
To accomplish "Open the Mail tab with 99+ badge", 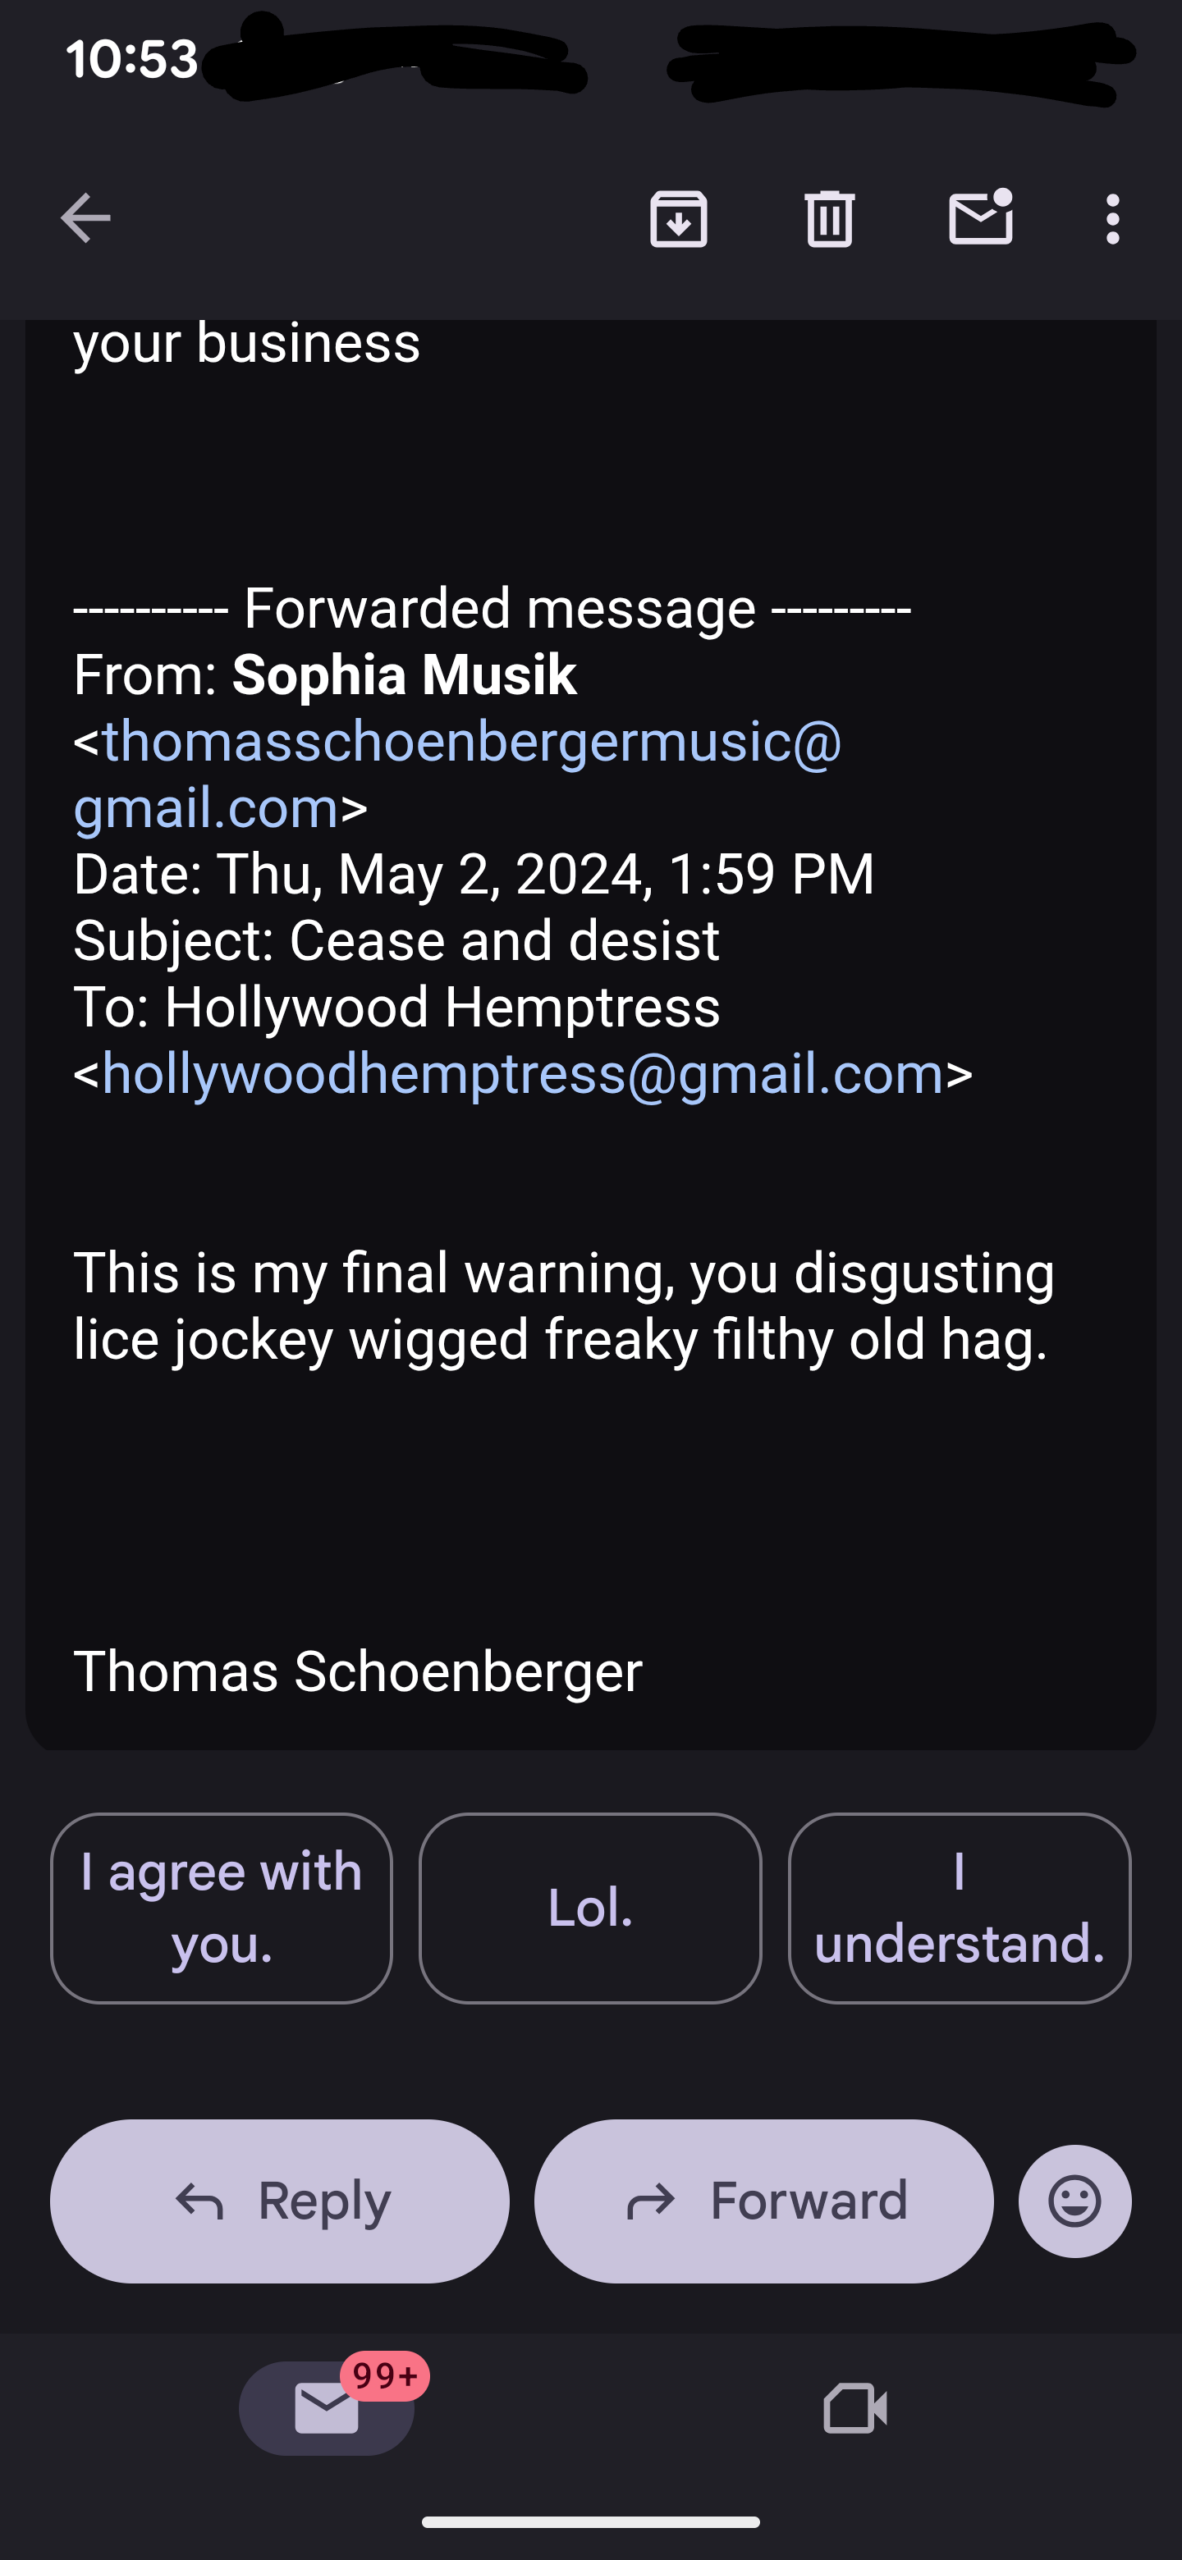I will [x=327, y=2407].
